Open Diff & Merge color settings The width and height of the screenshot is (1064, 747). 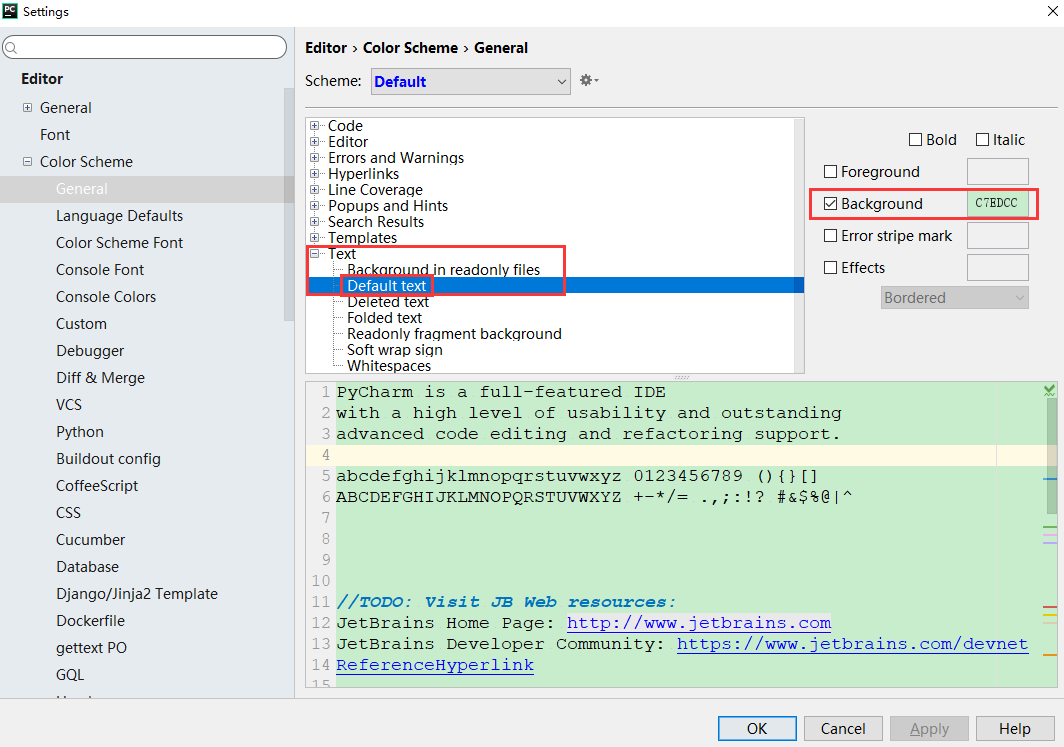point(100,378)
